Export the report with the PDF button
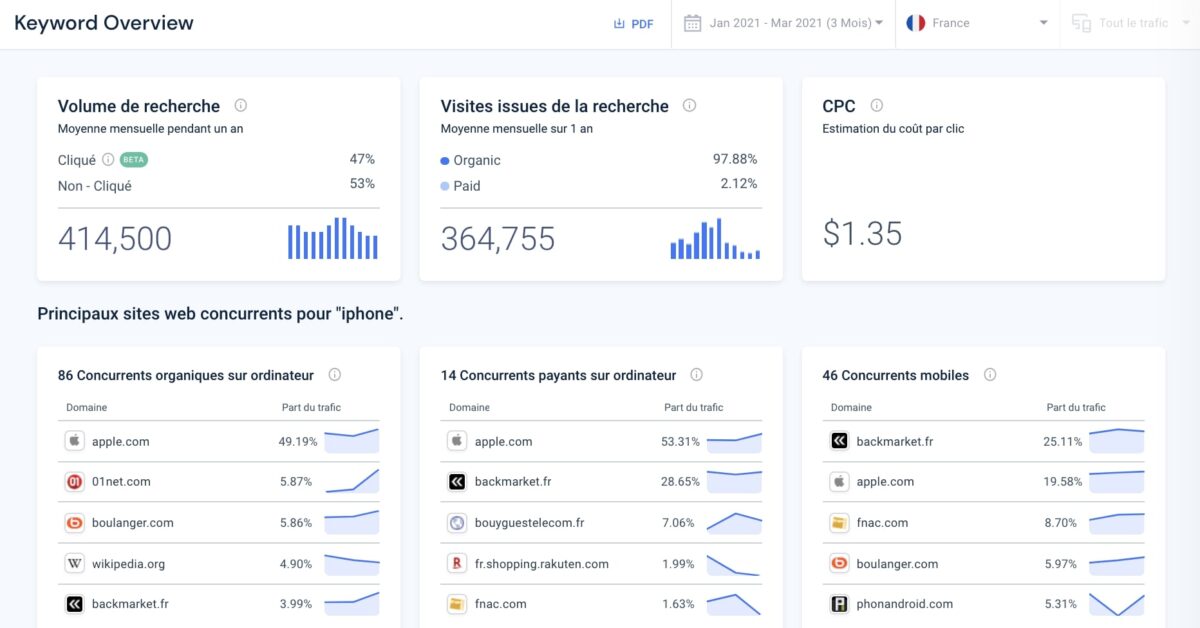This screenshot has height=628, width=1200. coord(634,24)
